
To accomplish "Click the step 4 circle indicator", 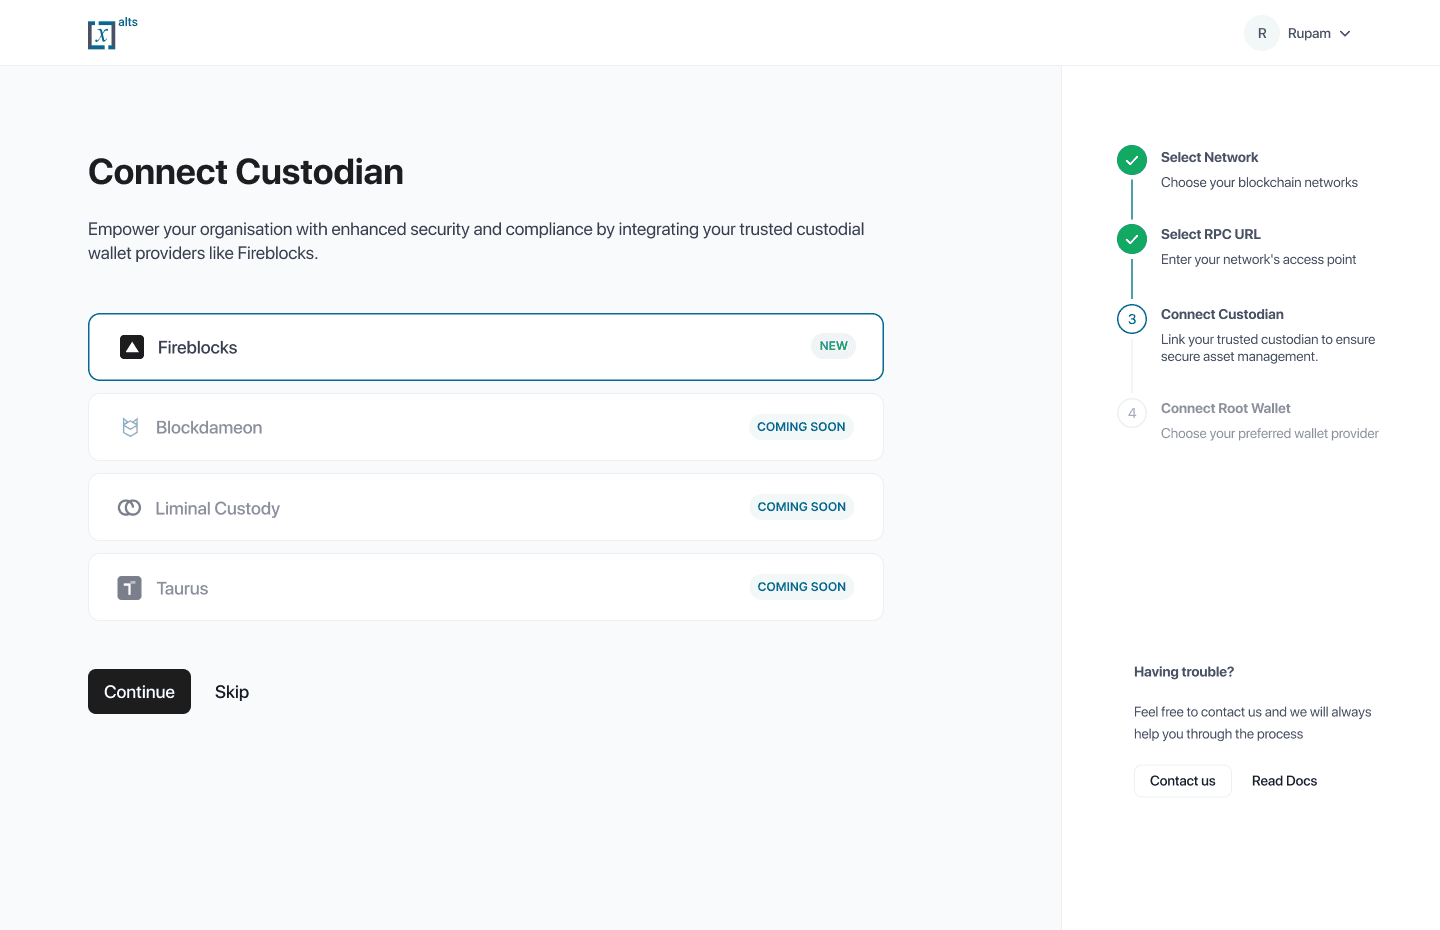I will click(x=1132, y=413).
